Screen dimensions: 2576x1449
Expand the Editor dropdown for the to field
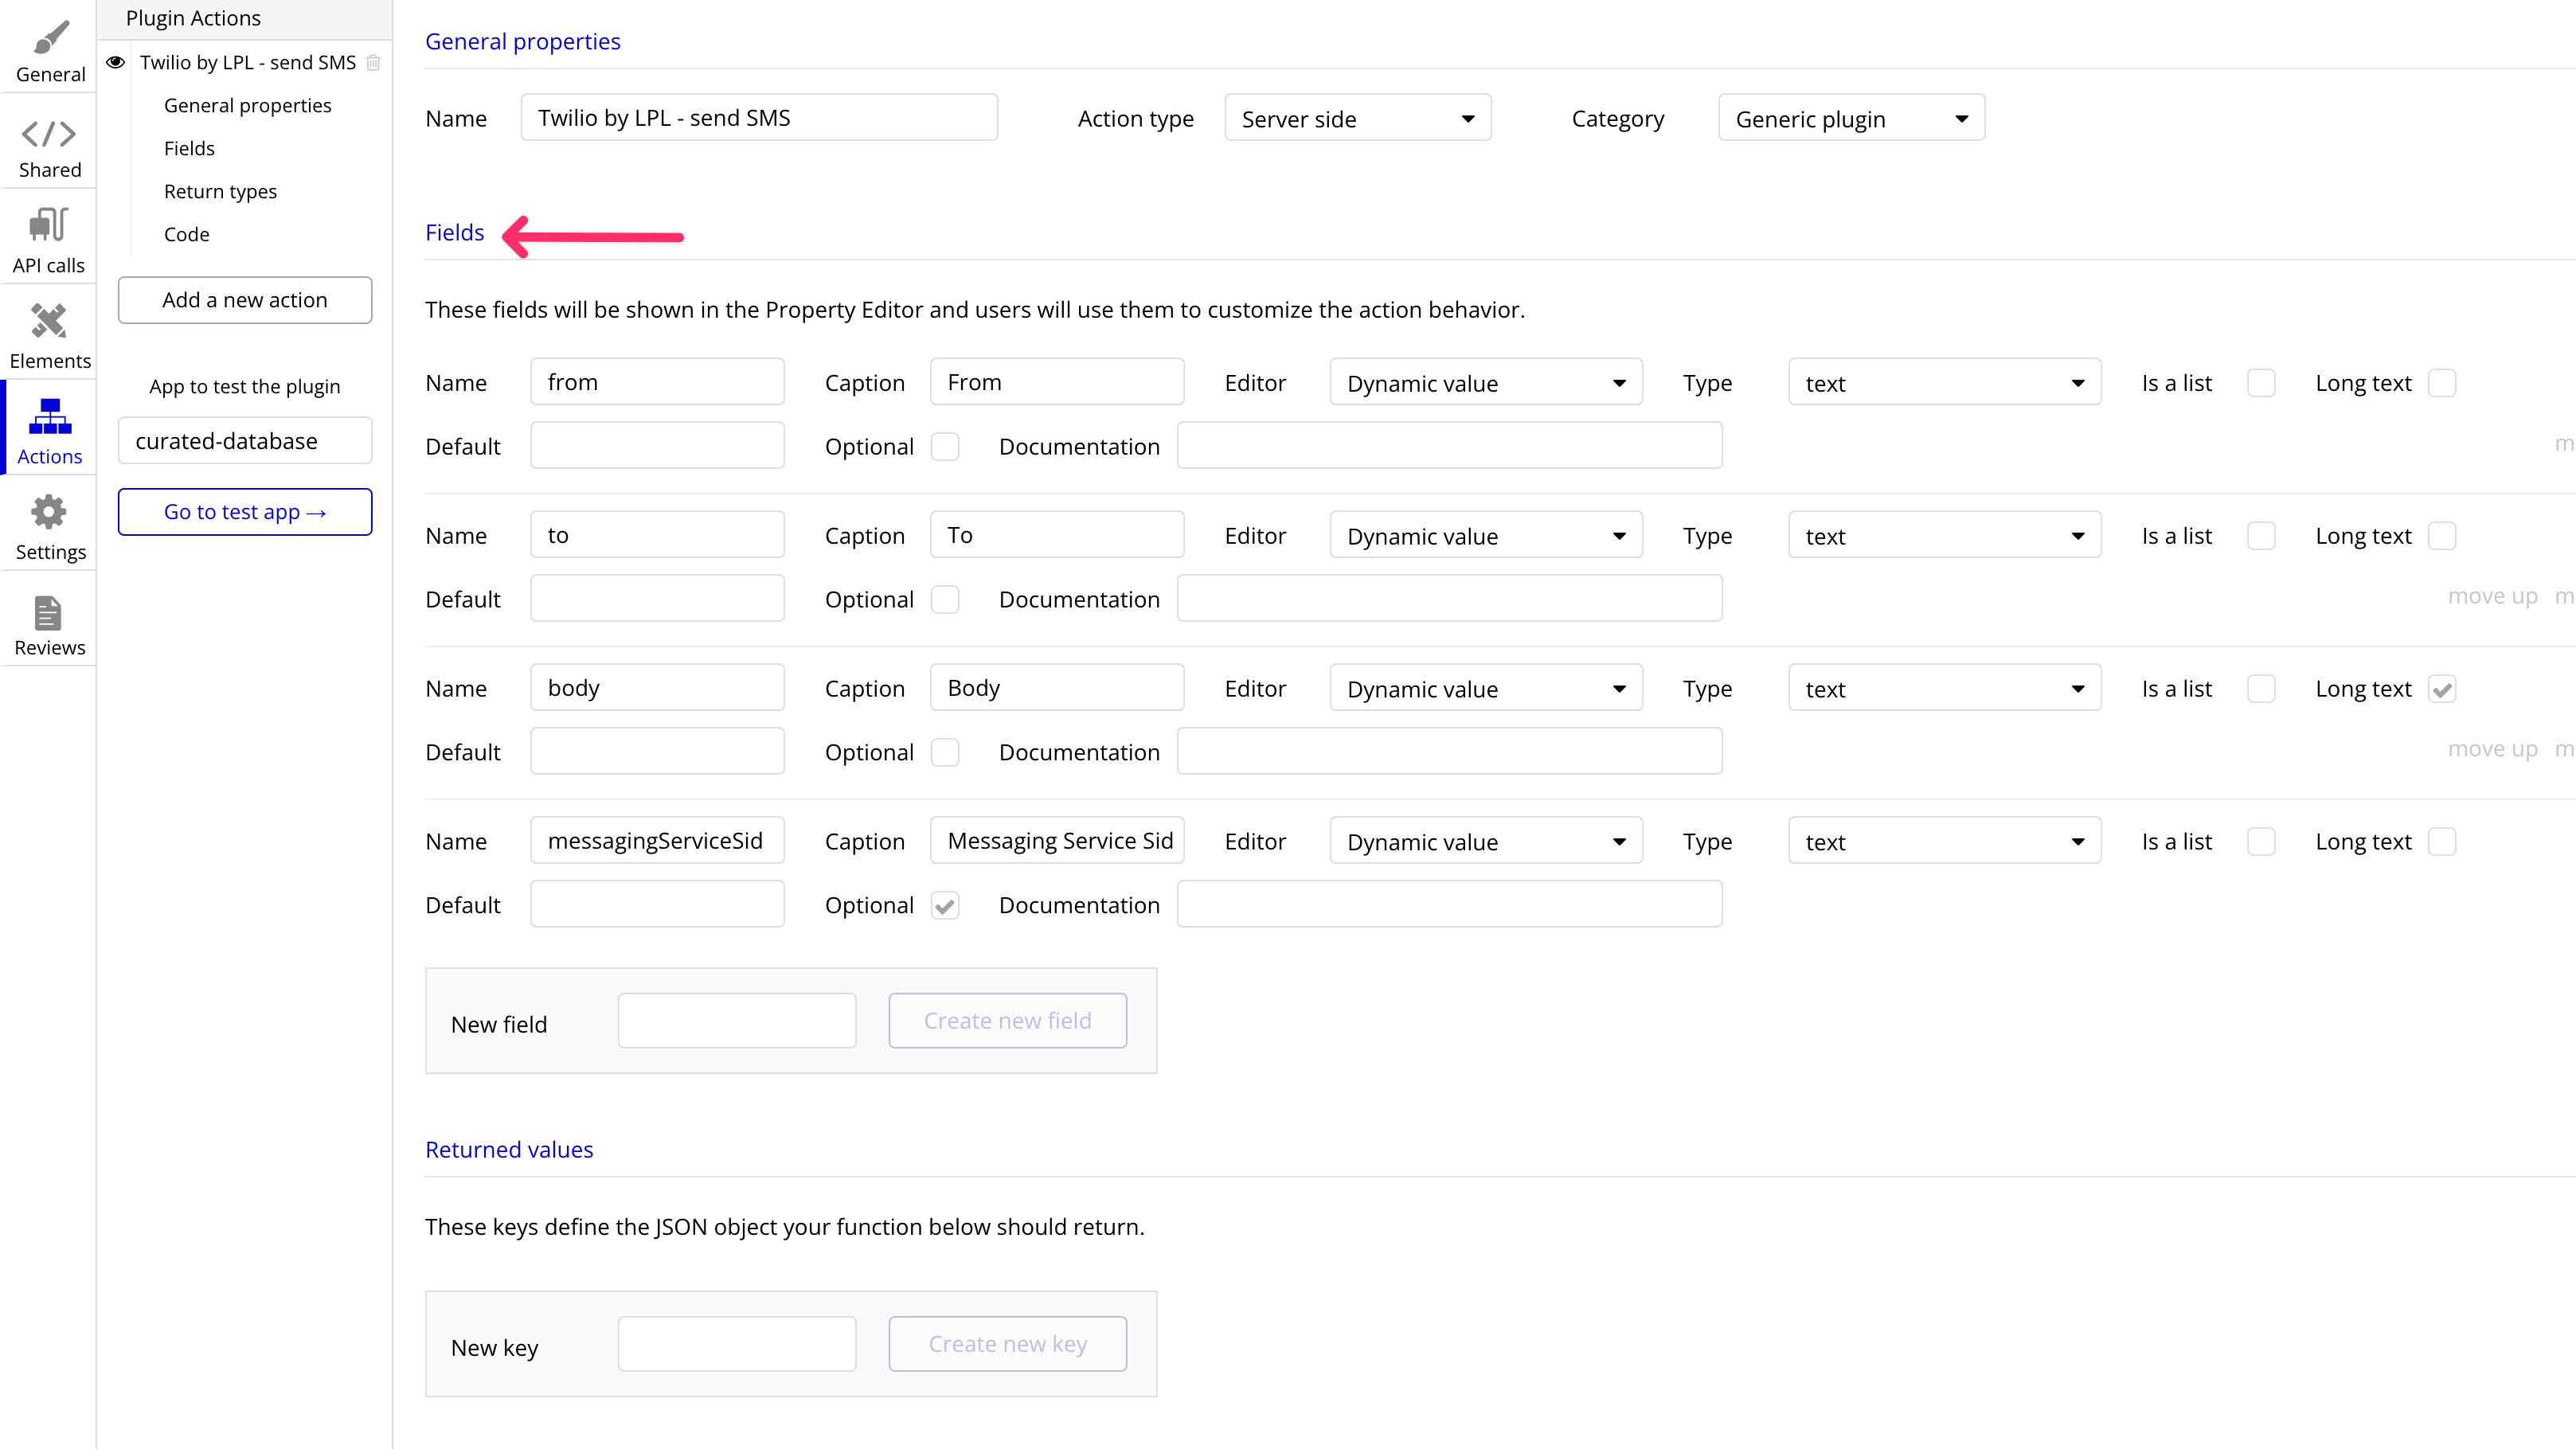coord(1485,536)
